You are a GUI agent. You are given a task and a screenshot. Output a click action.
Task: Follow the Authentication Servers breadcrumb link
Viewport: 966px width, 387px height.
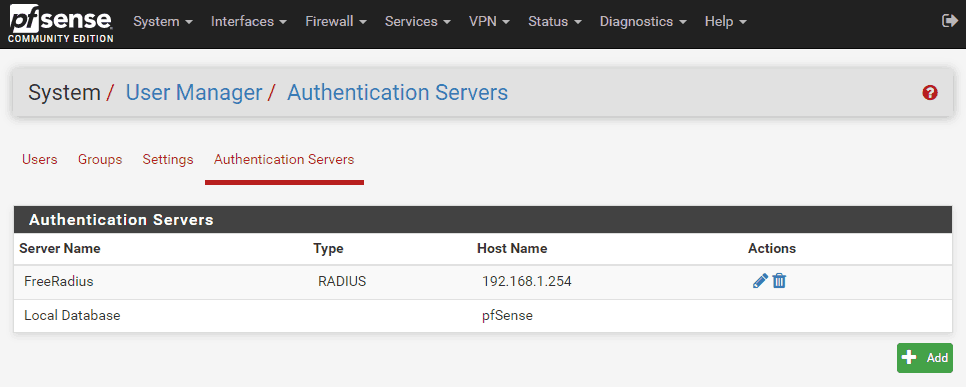pyautogui.click(x=397, y=92)
